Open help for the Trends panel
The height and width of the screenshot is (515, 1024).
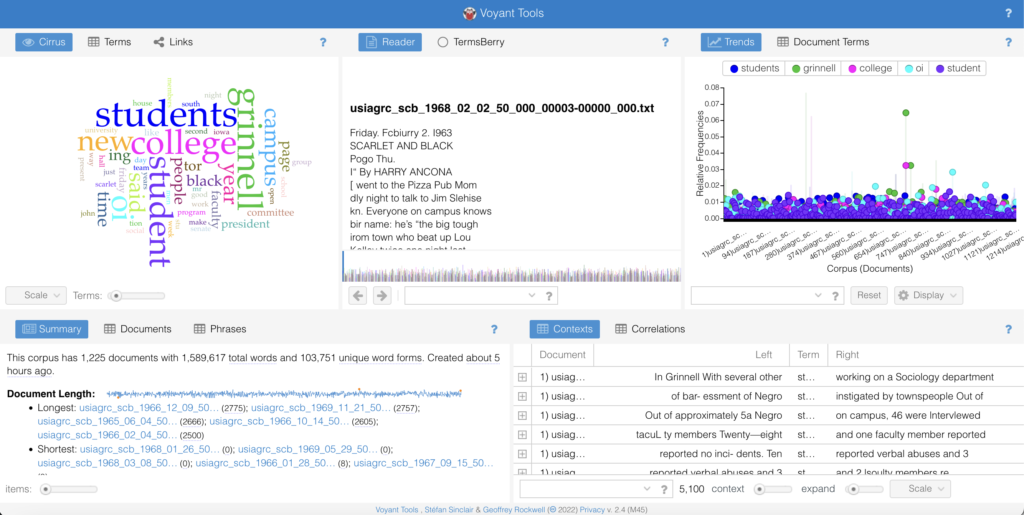[x=1008, y=42]
